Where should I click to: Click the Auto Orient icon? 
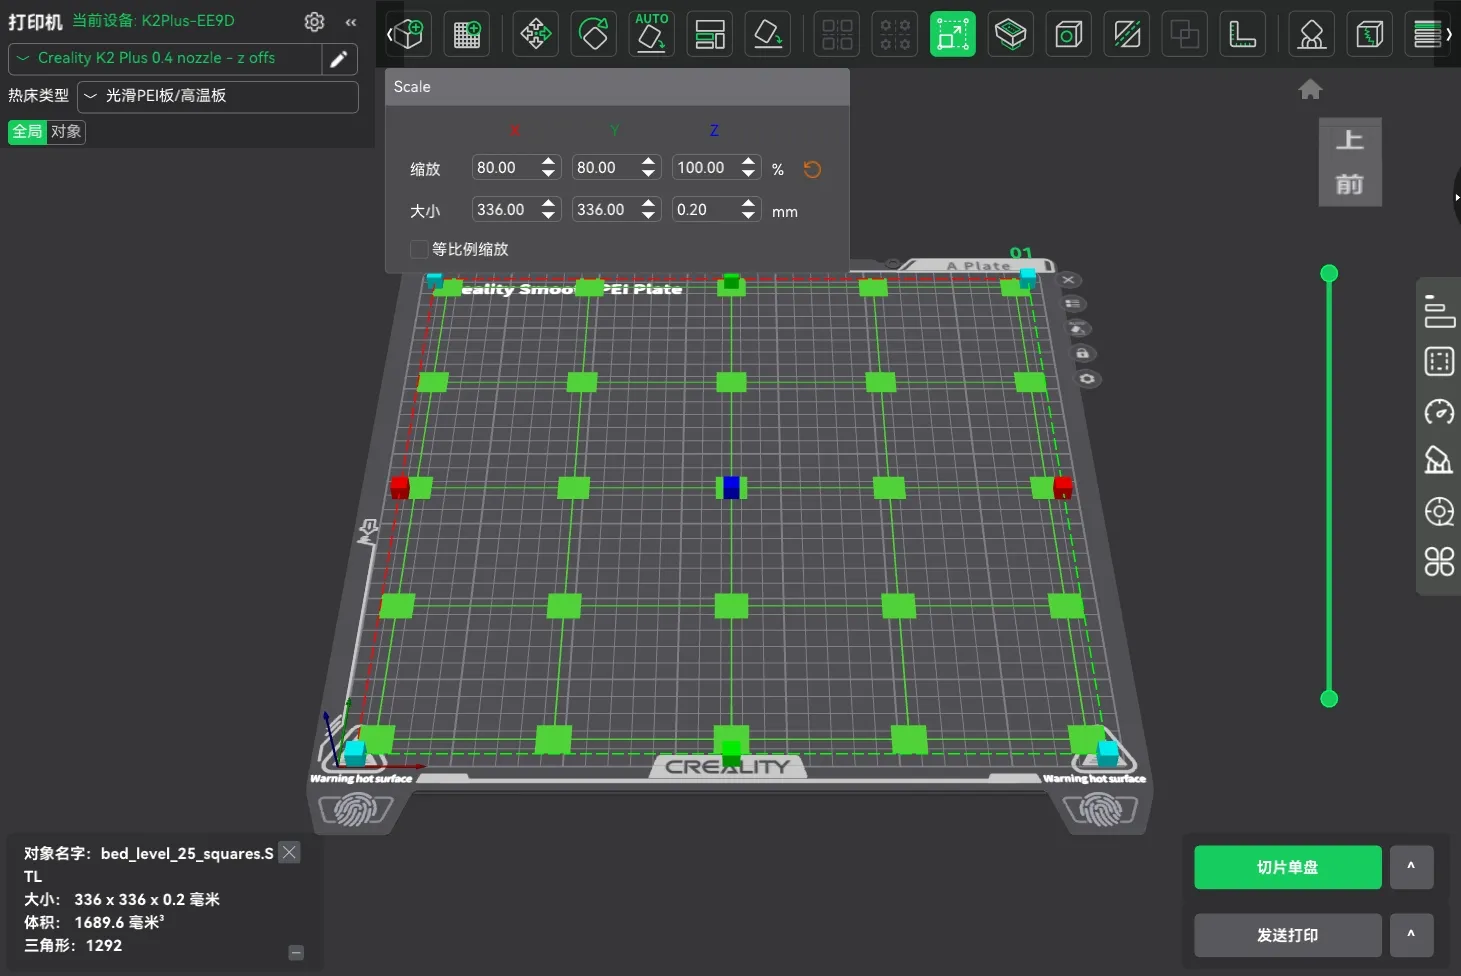(x=652, y=35)
